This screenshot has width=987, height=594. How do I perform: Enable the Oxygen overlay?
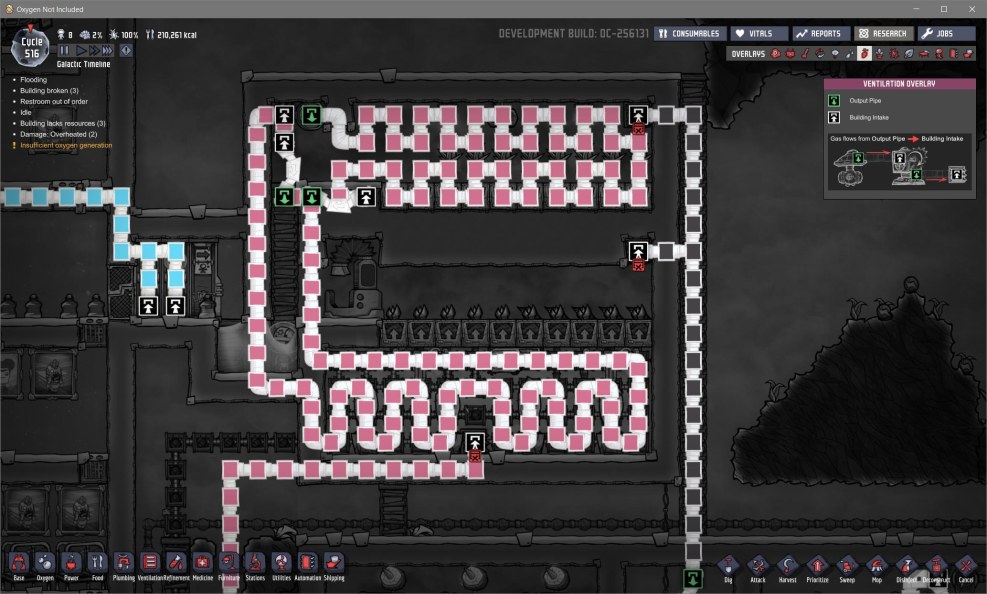(x=775, y=53)
